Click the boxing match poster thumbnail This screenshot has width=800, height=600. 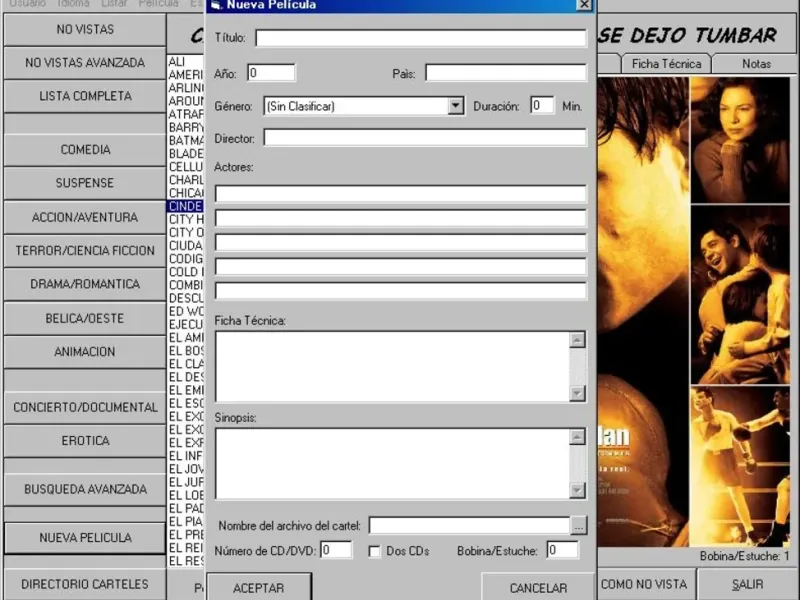tap(740, 466)
